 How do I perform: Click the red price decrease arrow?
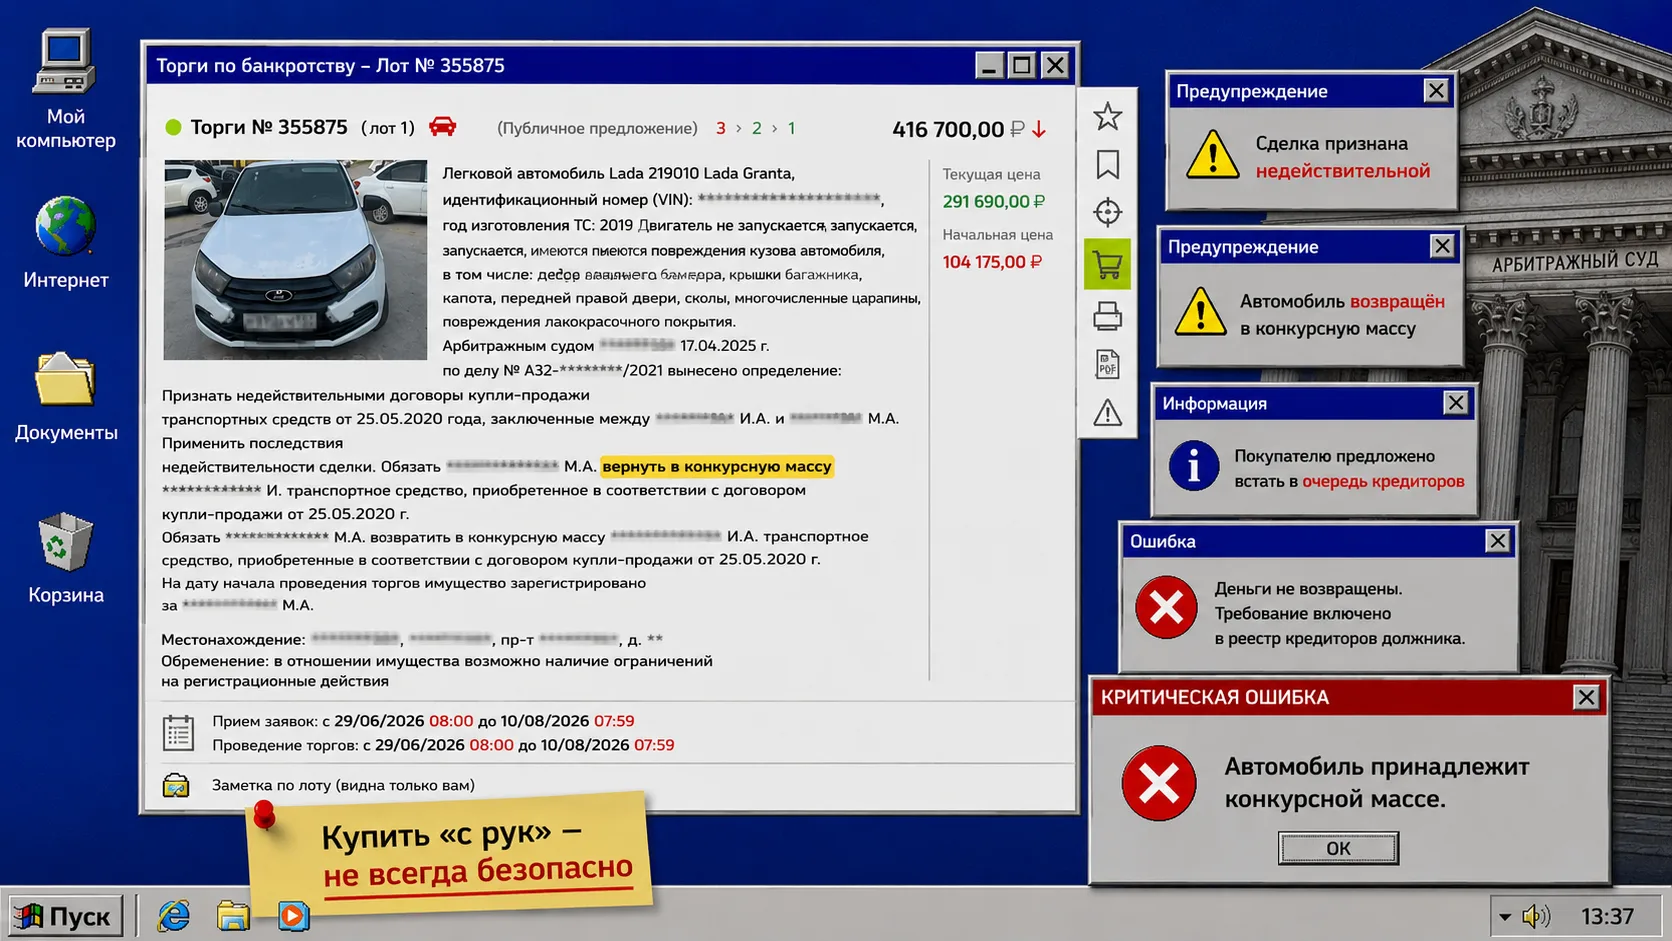coord(1039,129)
